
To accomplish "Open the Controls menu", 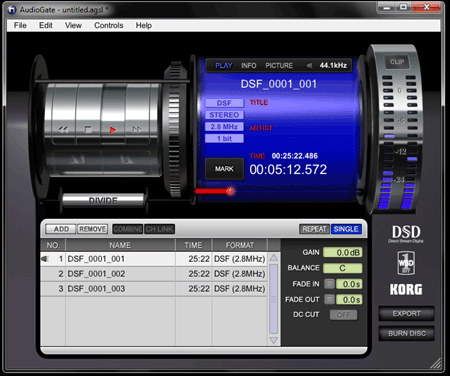I will pyautogui.click(x=109, y=25).
